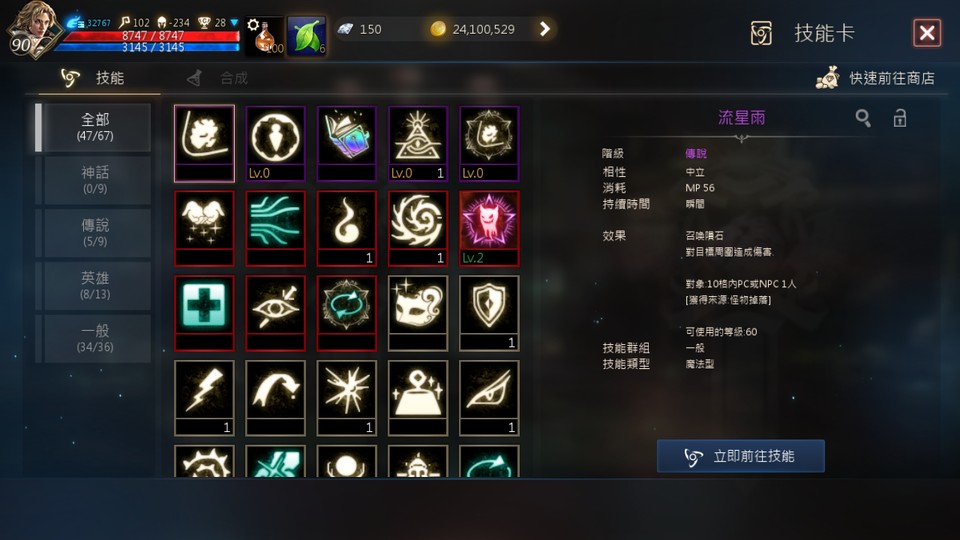960x540 pixels.
Task: Open the potion auto-use settings slot
Action: 264,36
